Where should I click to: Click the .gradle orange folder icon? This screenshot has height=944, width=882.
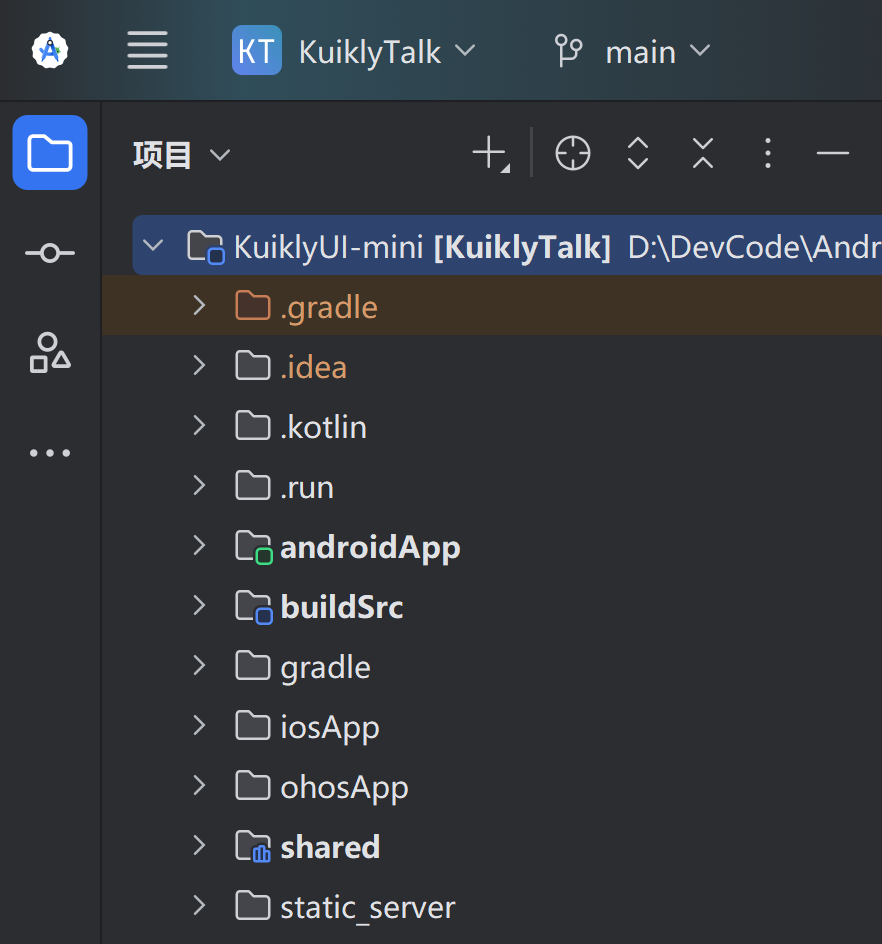point(252,305)
